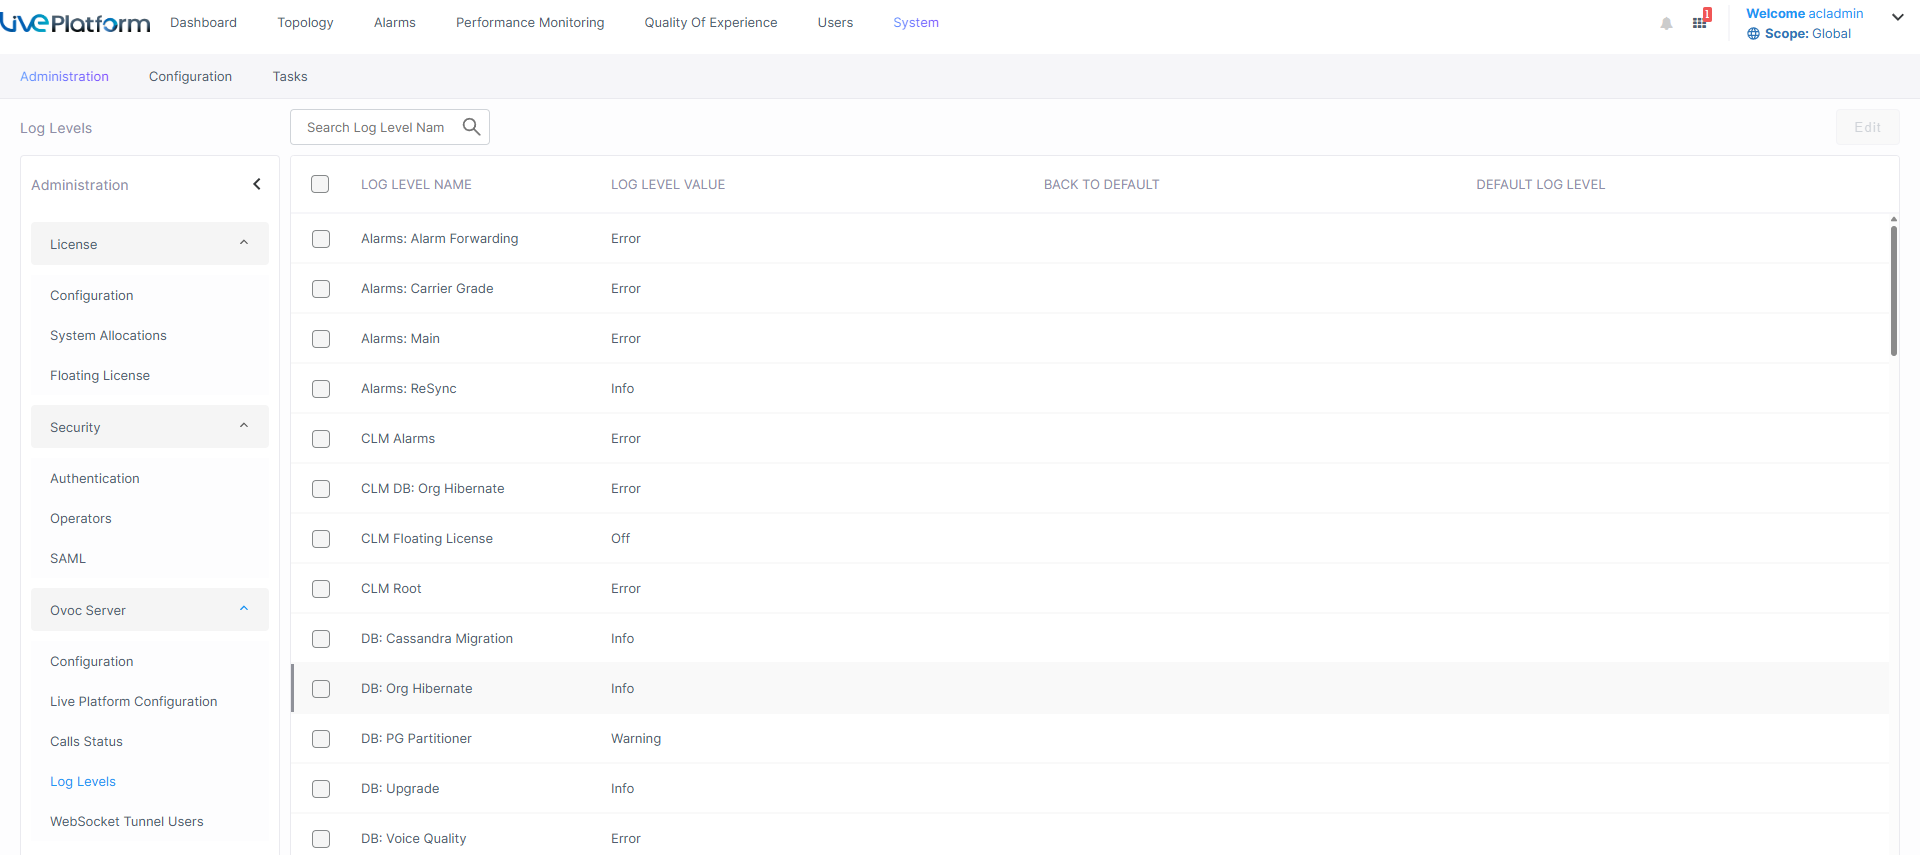The image size is (1920, 855).
Task: Collapse the Administration sidebar panel arrow
Action: click(257, 184)
